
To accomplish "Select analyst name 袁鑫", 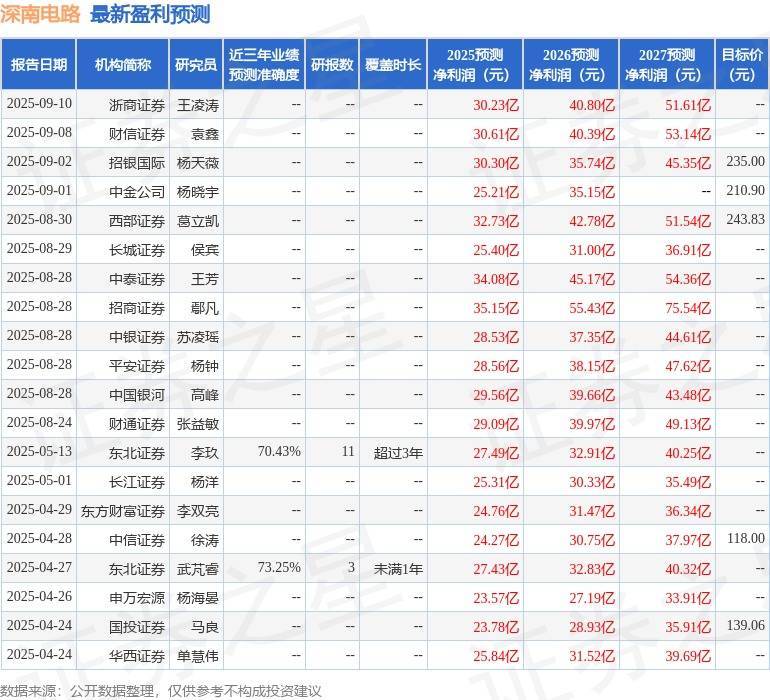I will coord(205,134).
